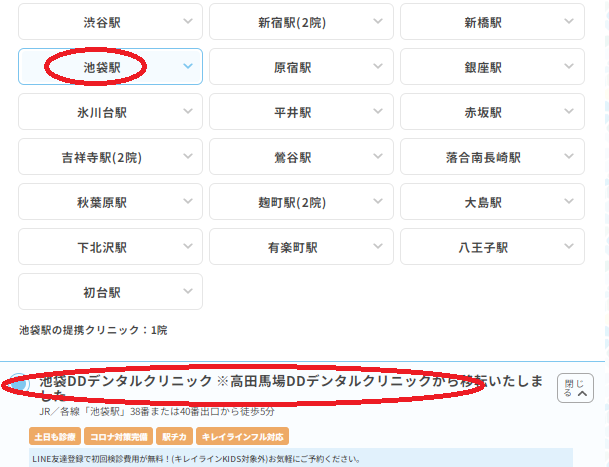Open the 銀座駅 station dropdown
Image resolution: width=609 pixels, height=467 pixels.
492,66
